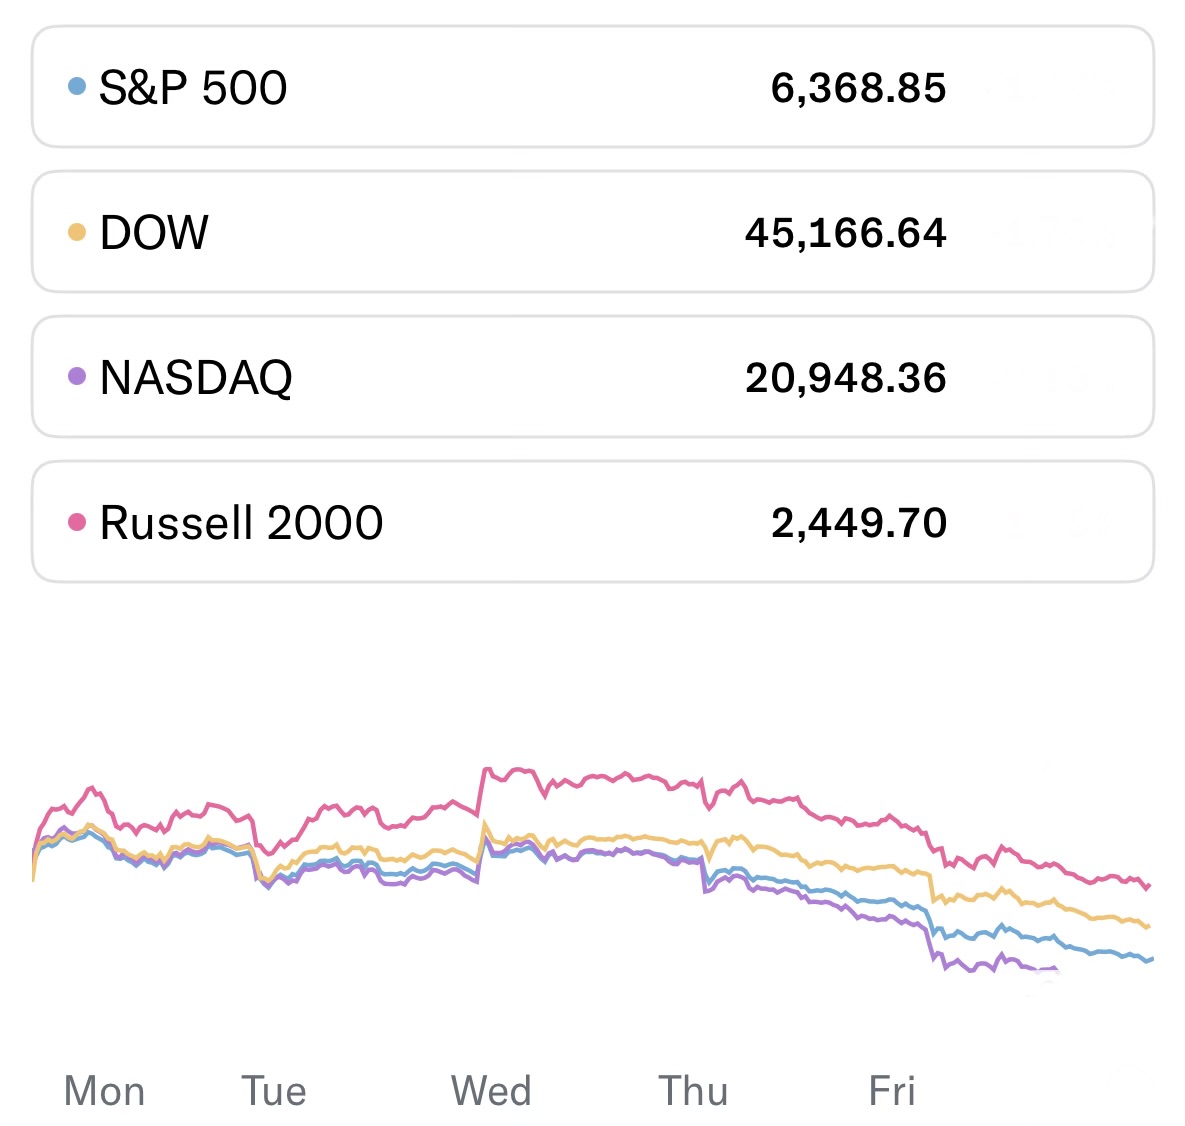Viewport: 1185px width, 1126px height.
Task: Open the S&P 500 index name
Action: (193, 88)
